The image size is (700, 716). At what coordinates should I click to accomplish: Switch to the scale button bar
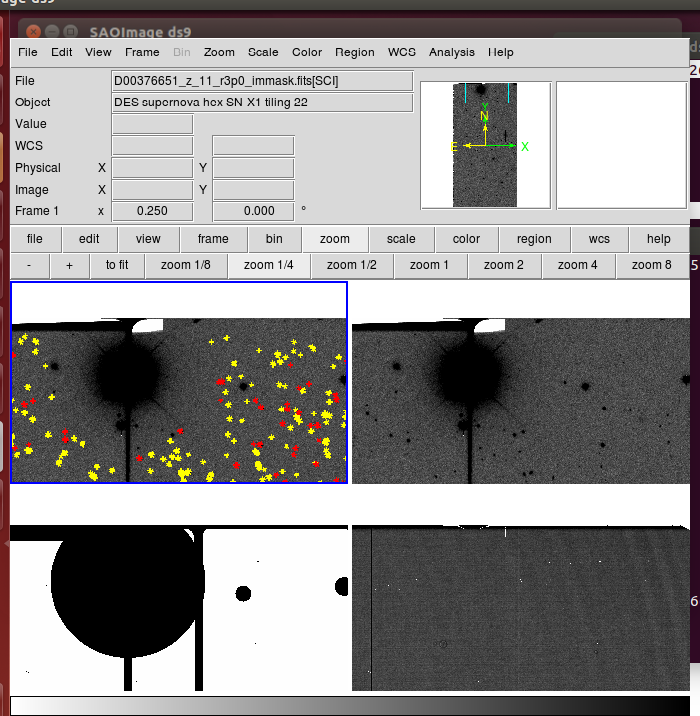pos(401,239)
